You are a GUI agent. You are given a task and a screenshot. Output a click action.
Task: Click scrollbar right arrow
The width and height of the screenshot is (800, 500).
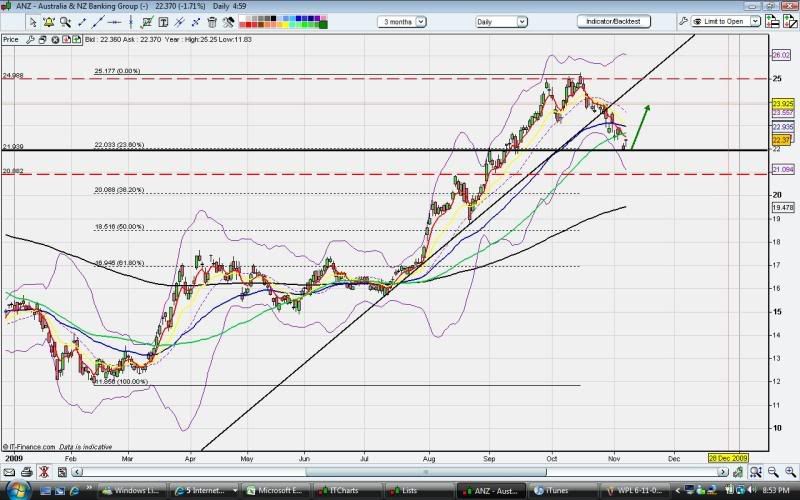[x=722, y=472]
